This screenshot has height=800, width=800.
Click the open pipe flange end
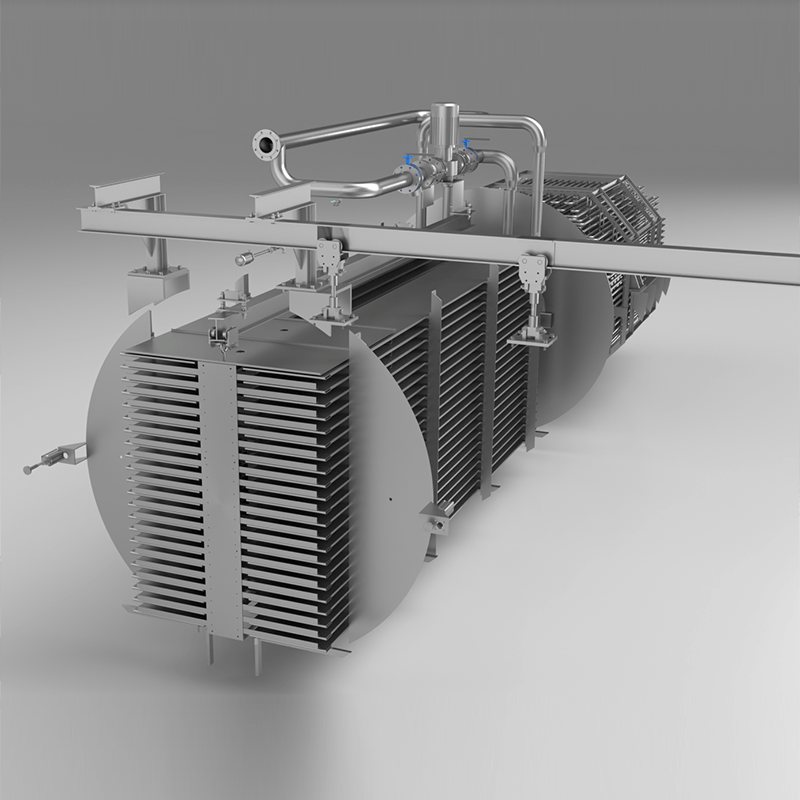265,145
